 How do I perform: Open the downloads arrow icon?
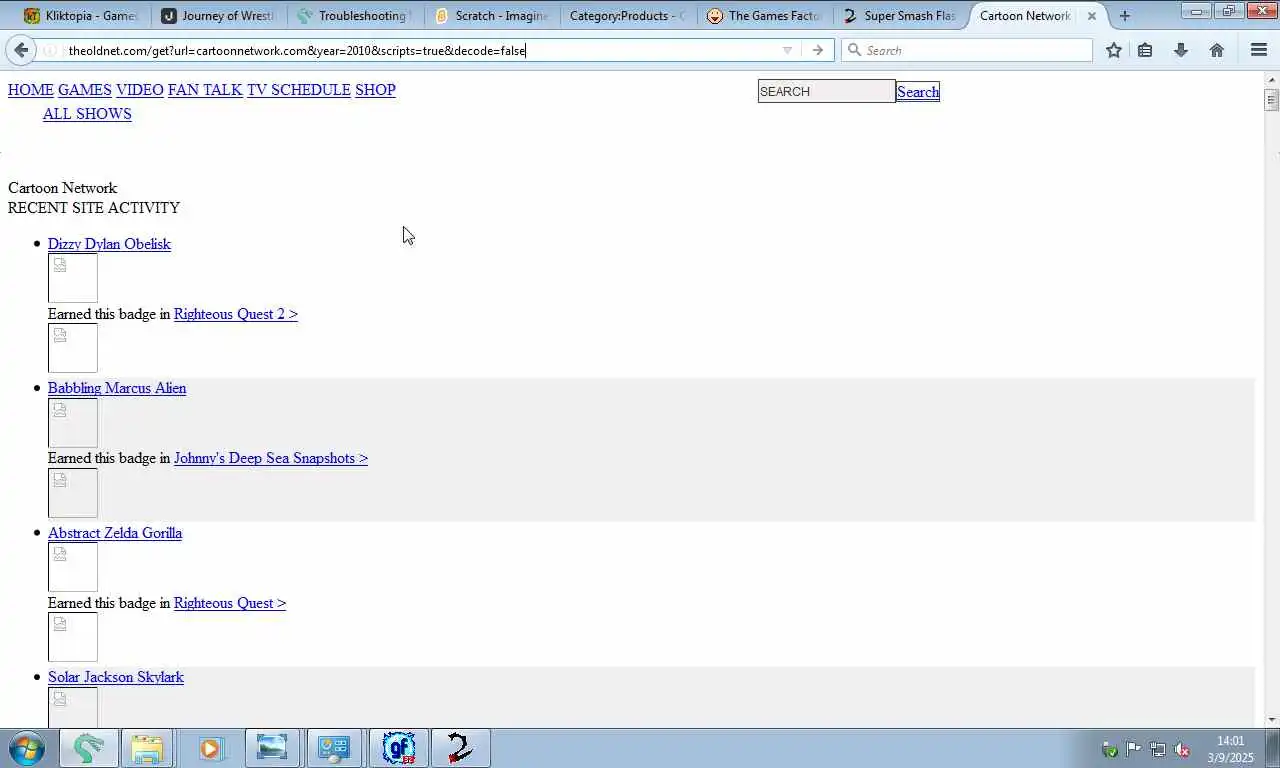pyautogui.click(x=1181, y=50)
